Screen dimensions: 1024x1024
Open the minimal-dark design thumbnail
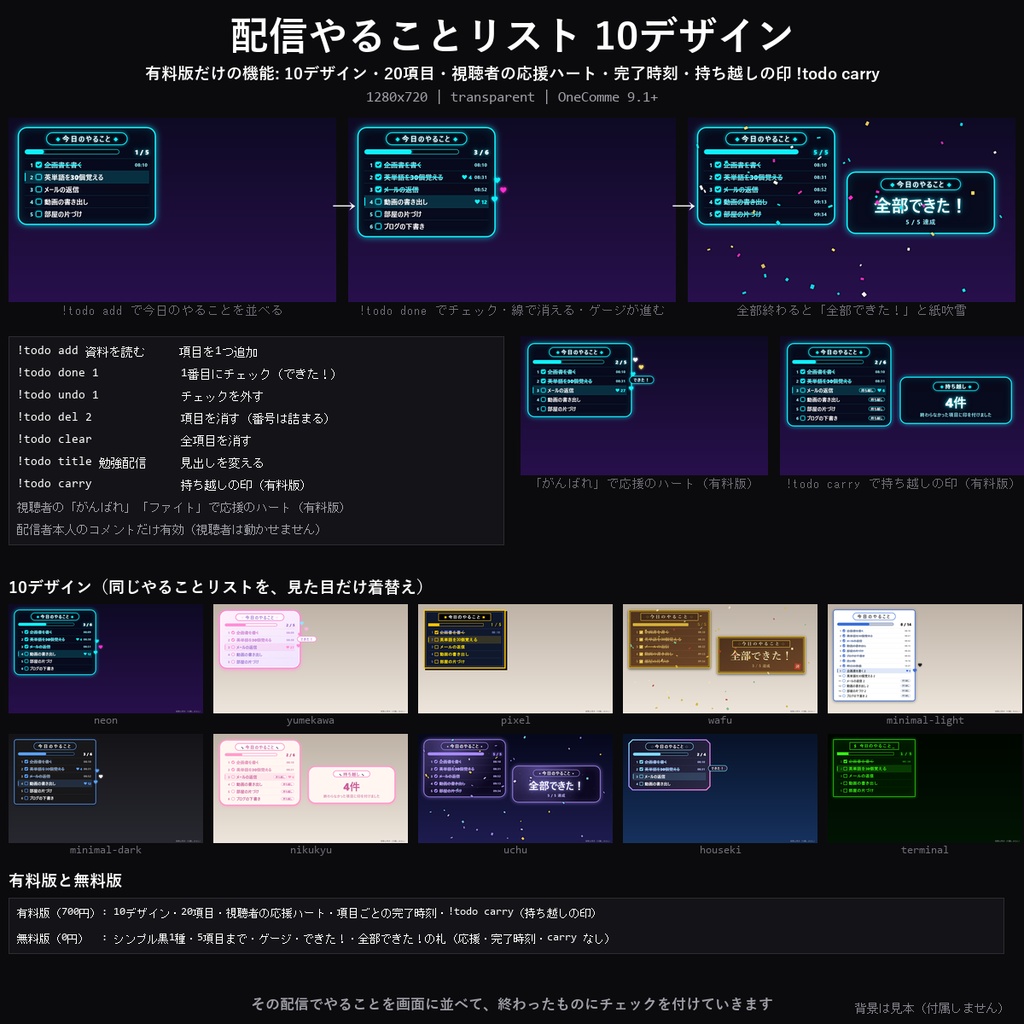(x=106, y=788)
